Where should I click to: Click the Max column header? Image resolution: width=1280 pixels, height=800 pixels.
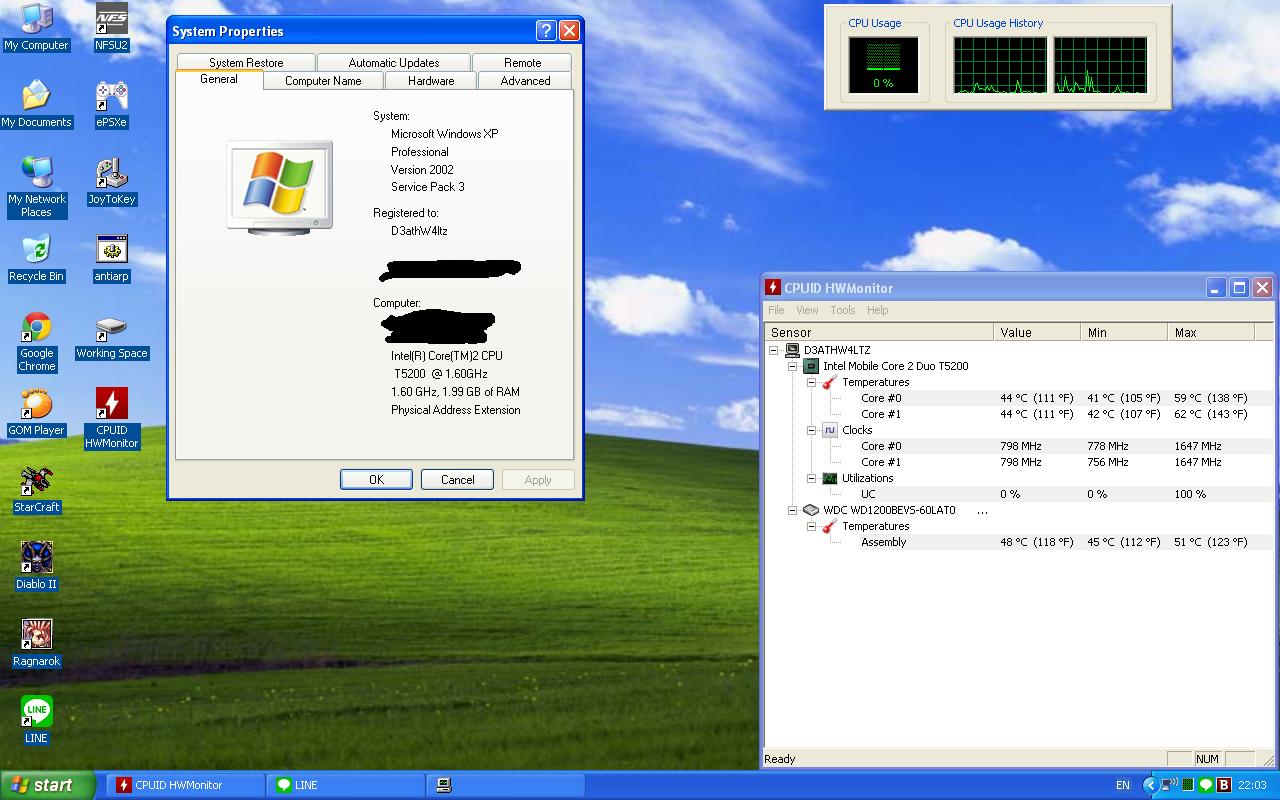click(1211, 332)
